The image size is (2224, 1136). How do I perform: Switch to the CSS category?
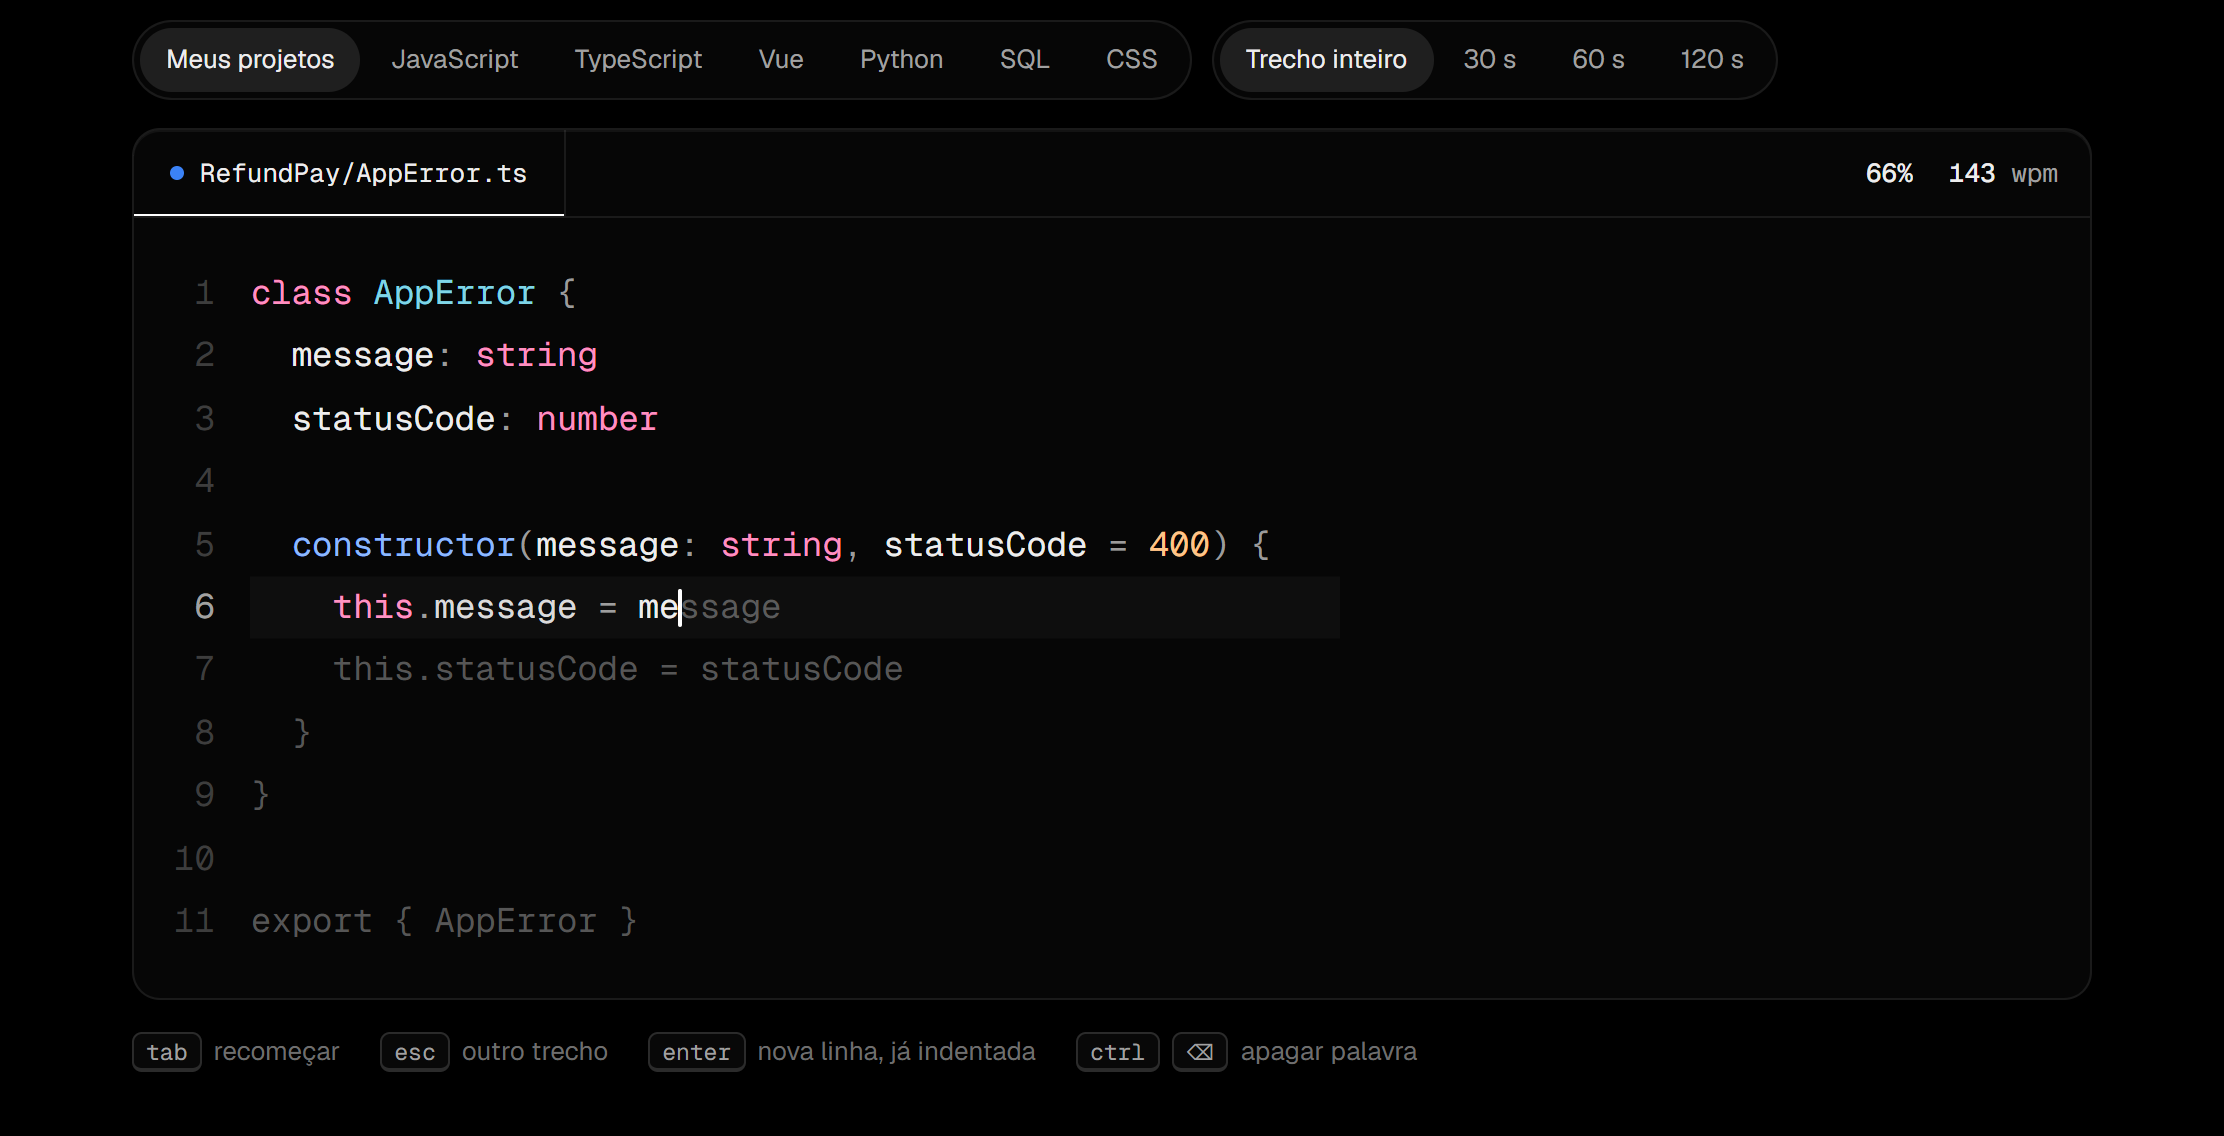1131,60
